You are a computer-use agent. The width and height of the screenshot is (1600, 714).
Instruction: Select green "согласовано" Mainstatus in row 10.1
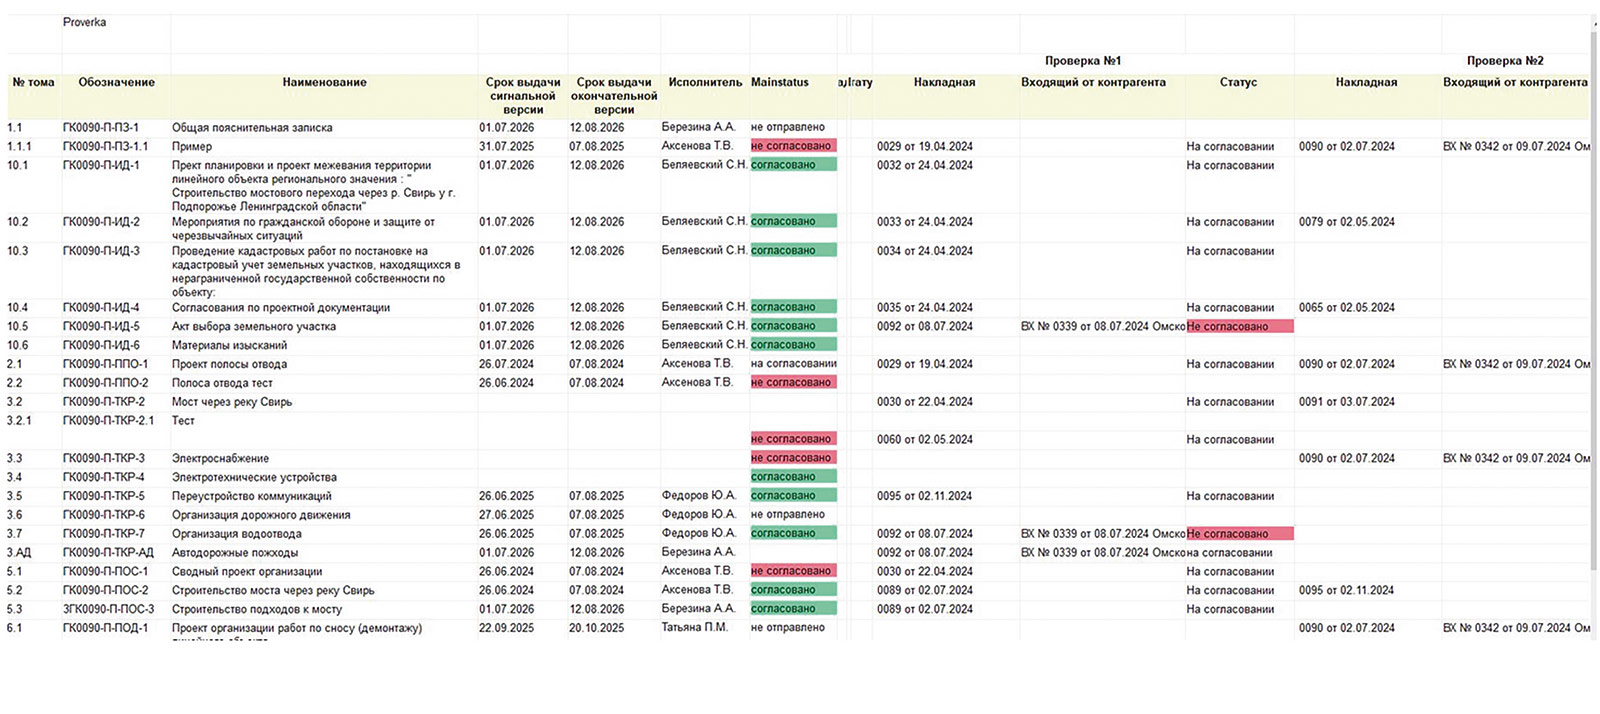(x=792, y=165)
